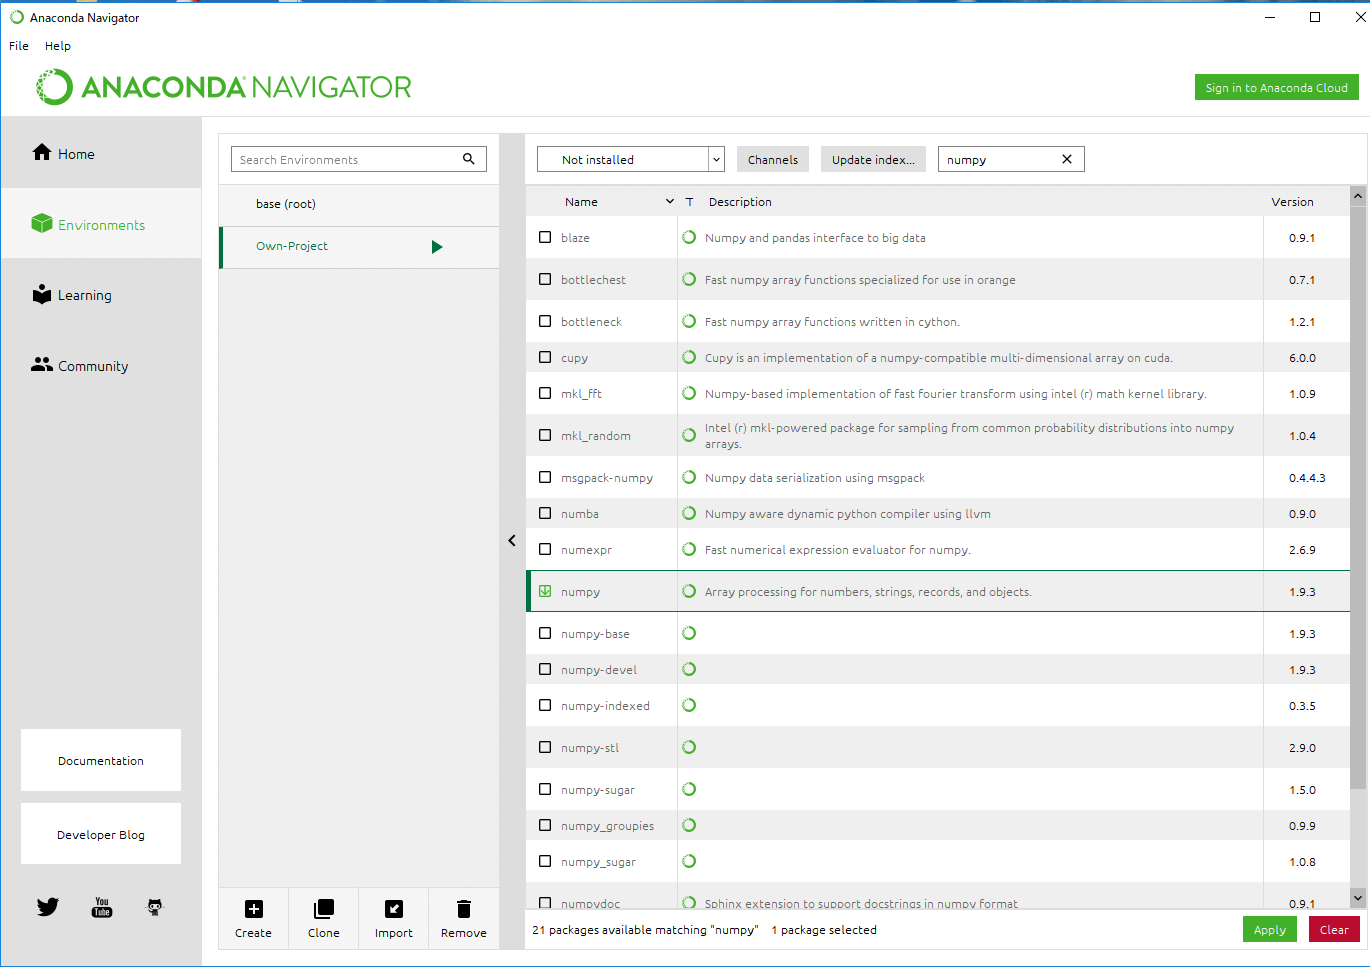Open the GitHub icon link

(155, 907)
